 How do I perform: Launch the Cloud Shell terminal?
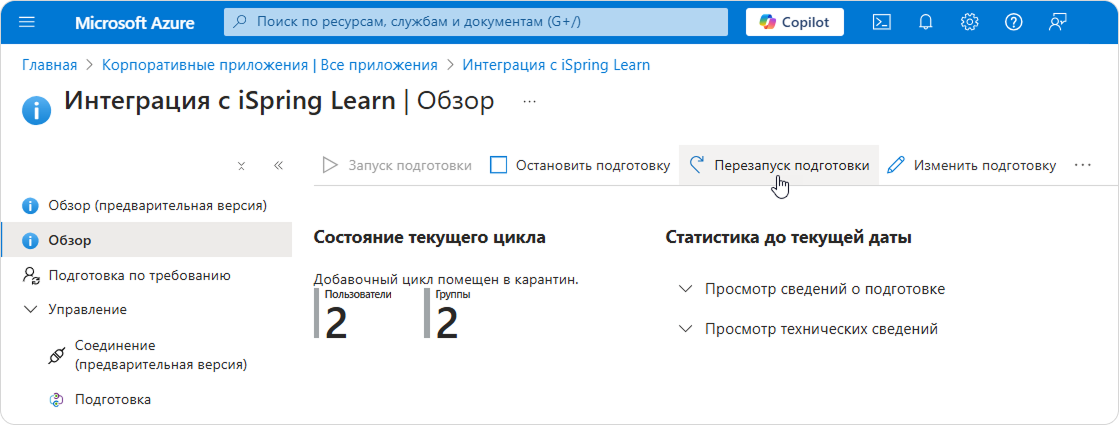click(x=882, y=22)
